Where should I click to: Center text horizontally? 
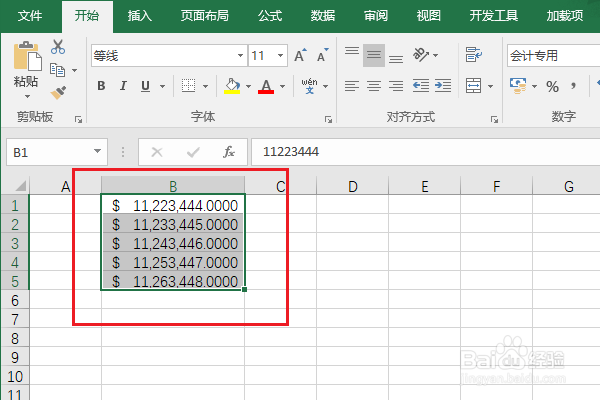pos(374,86)
